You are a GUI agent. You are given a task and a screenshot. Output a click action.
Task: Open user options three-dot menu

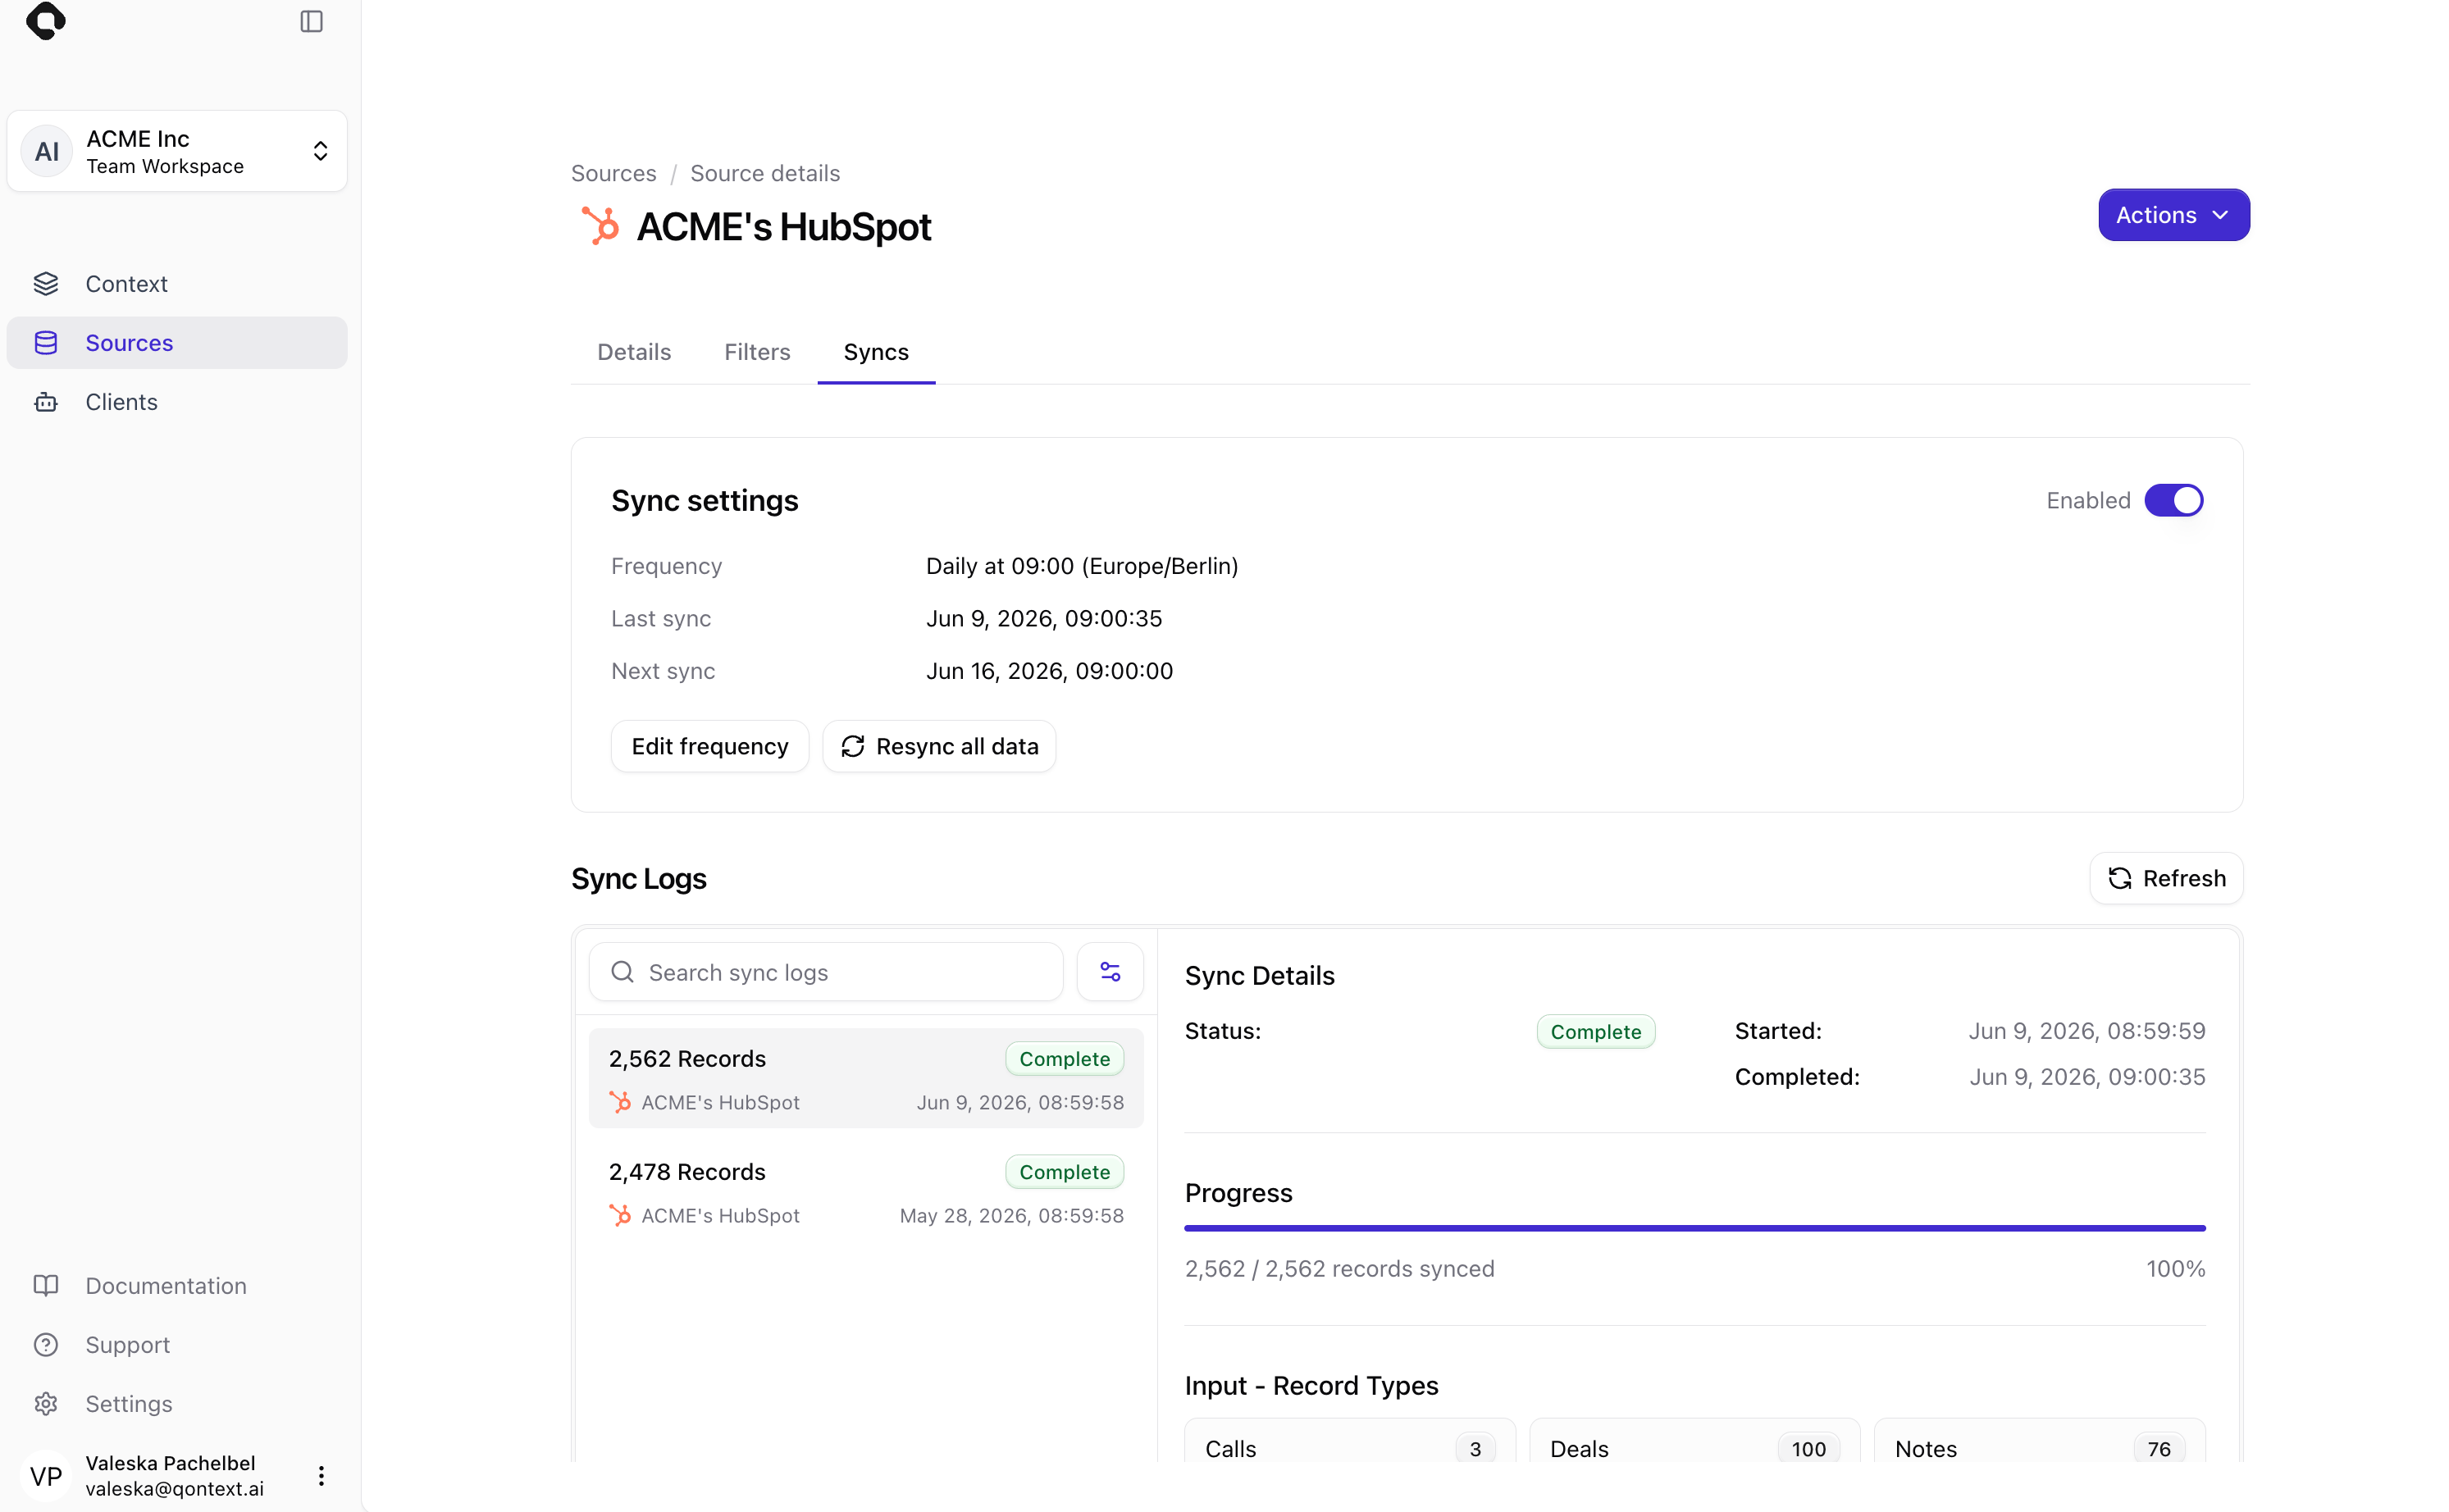point(321,1476)
